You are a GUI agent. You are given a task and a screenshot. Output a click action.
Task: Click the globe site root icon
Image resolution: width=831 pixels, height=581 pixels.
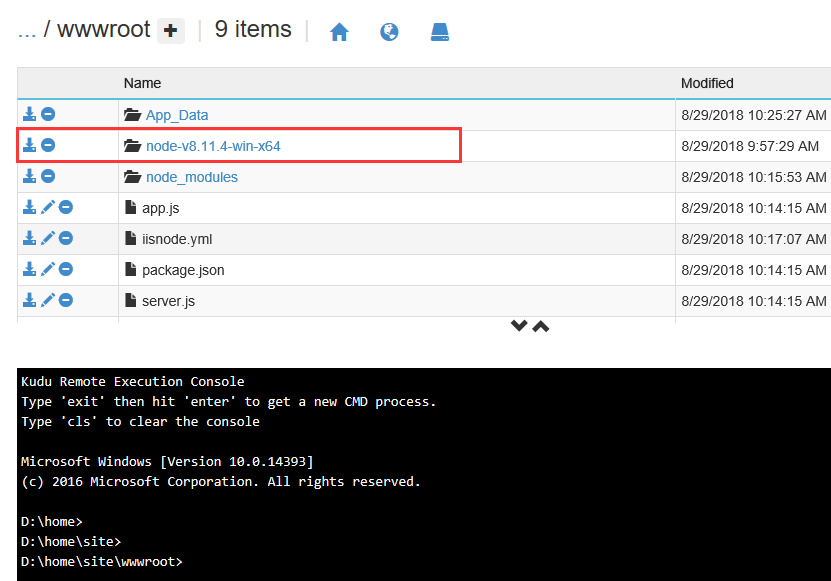point(389,32)
